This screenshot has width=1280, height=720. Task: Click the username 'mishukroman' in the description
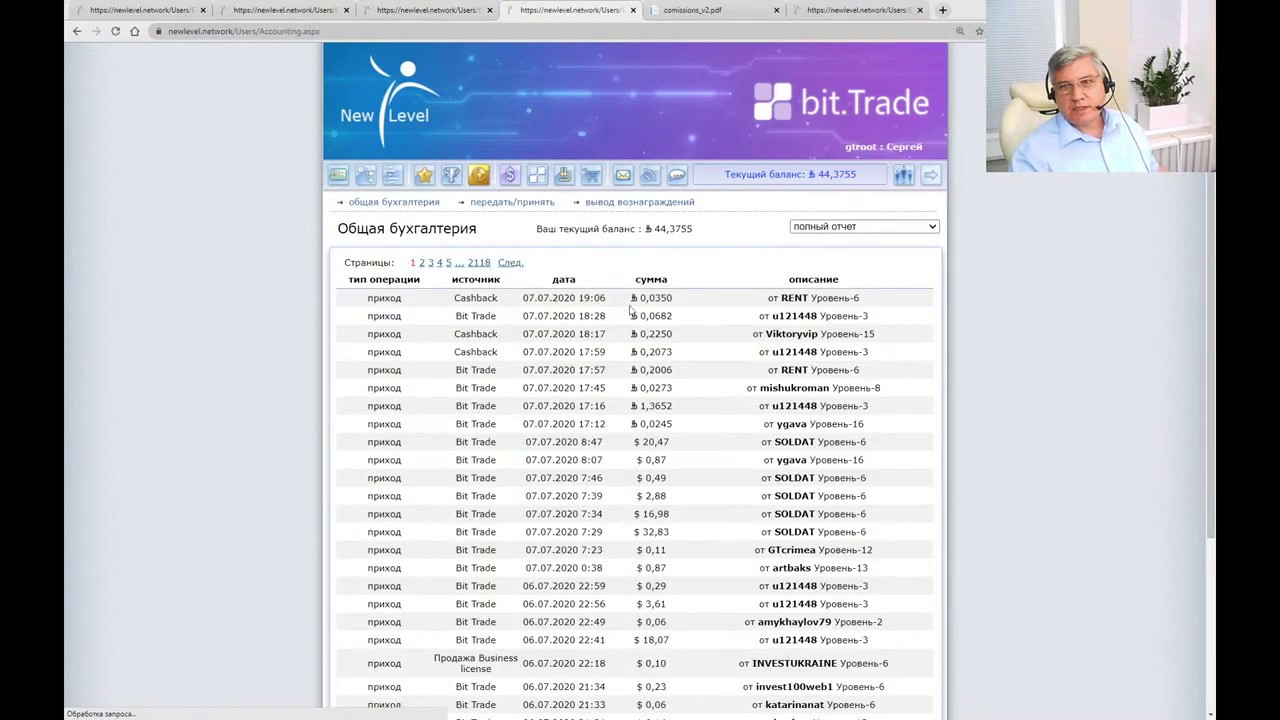tap(795, 388)
